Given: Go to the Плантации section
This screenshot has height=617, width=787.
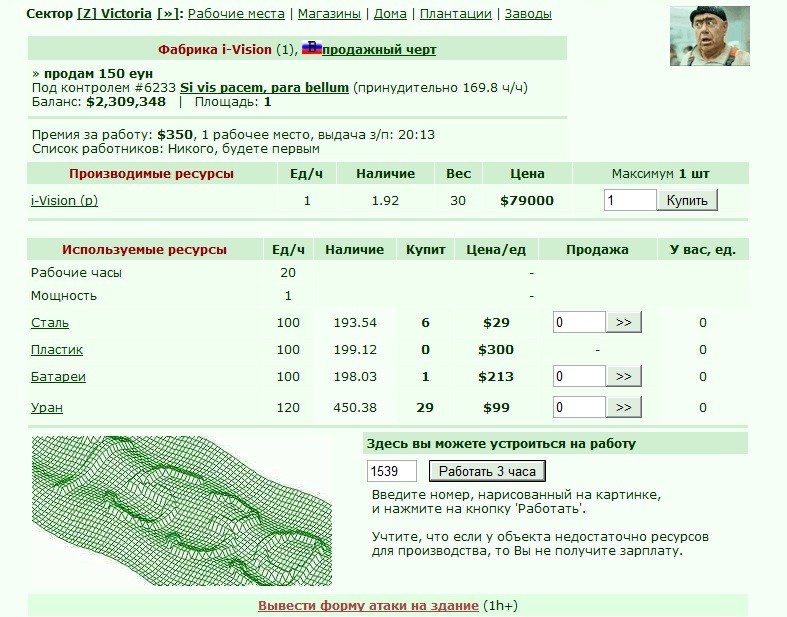Looking at the screenshot, I should [x=456, y=14].
